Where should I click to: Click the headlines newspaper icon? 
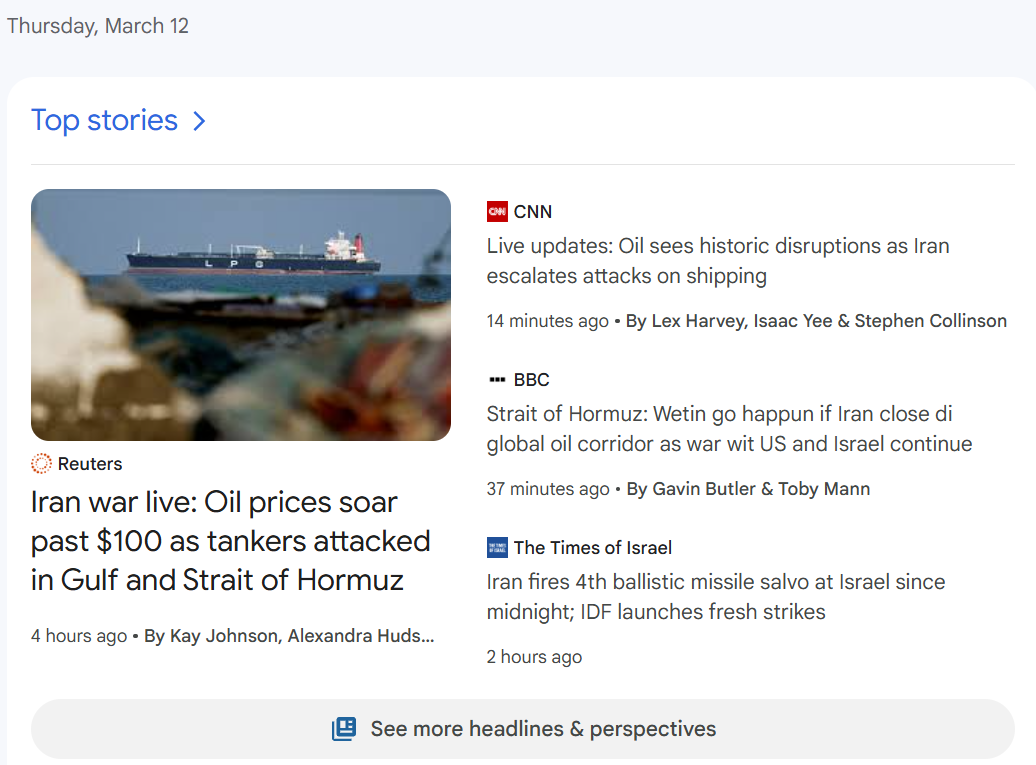click(x=344, y=729)
